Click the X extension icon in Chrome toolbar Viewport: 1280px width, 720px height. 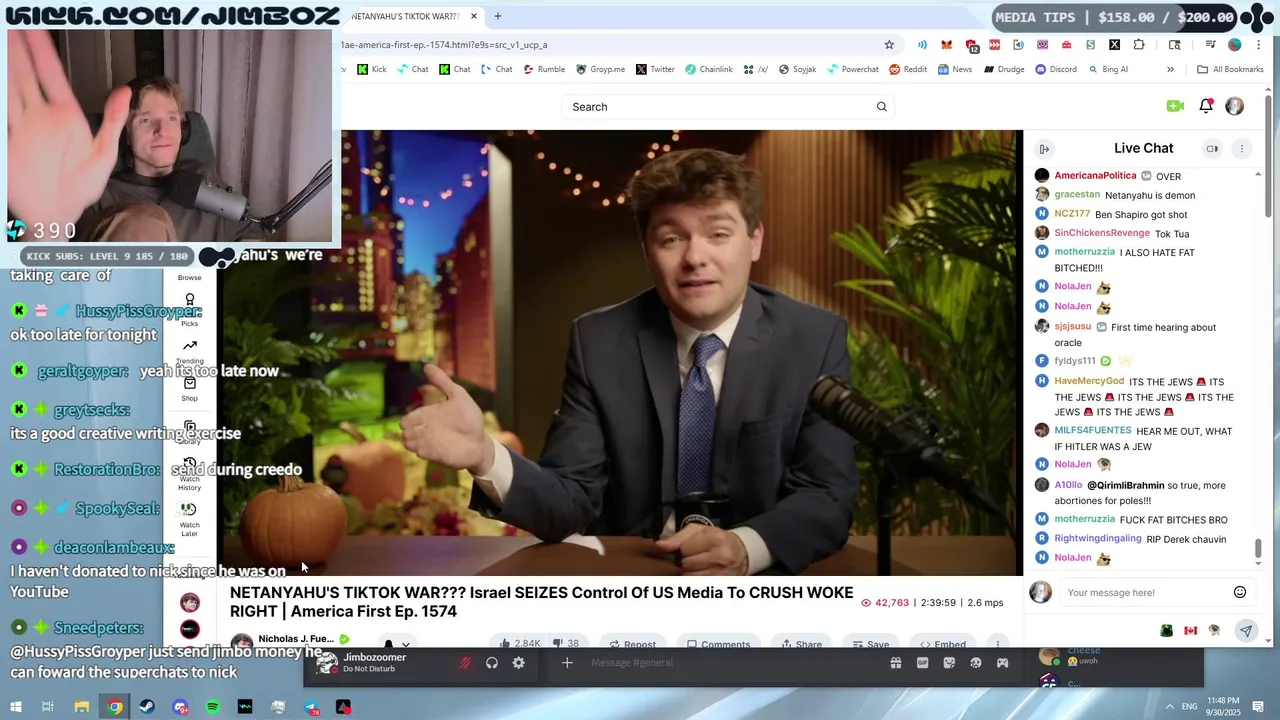pos(1114,45)
